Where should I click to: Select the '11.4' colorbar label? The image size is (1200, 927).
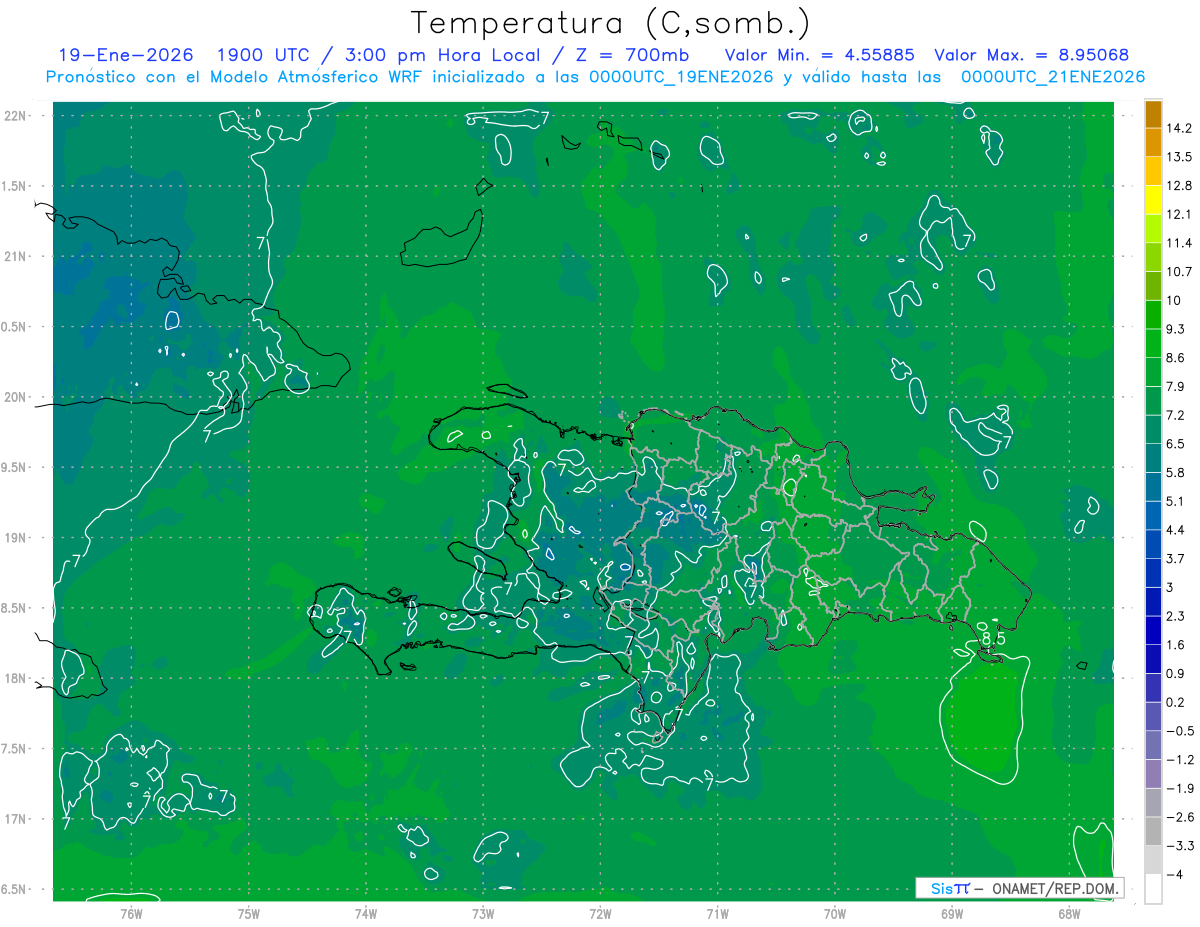point(1179,243)
